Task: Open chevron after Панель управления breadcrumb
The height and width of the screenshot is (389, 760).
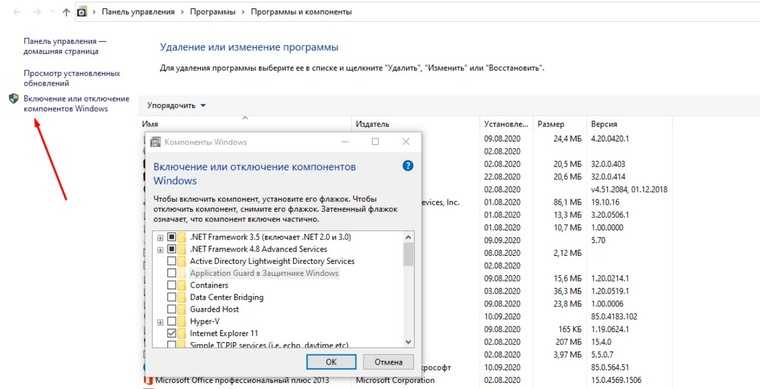Action: point(182,12)
